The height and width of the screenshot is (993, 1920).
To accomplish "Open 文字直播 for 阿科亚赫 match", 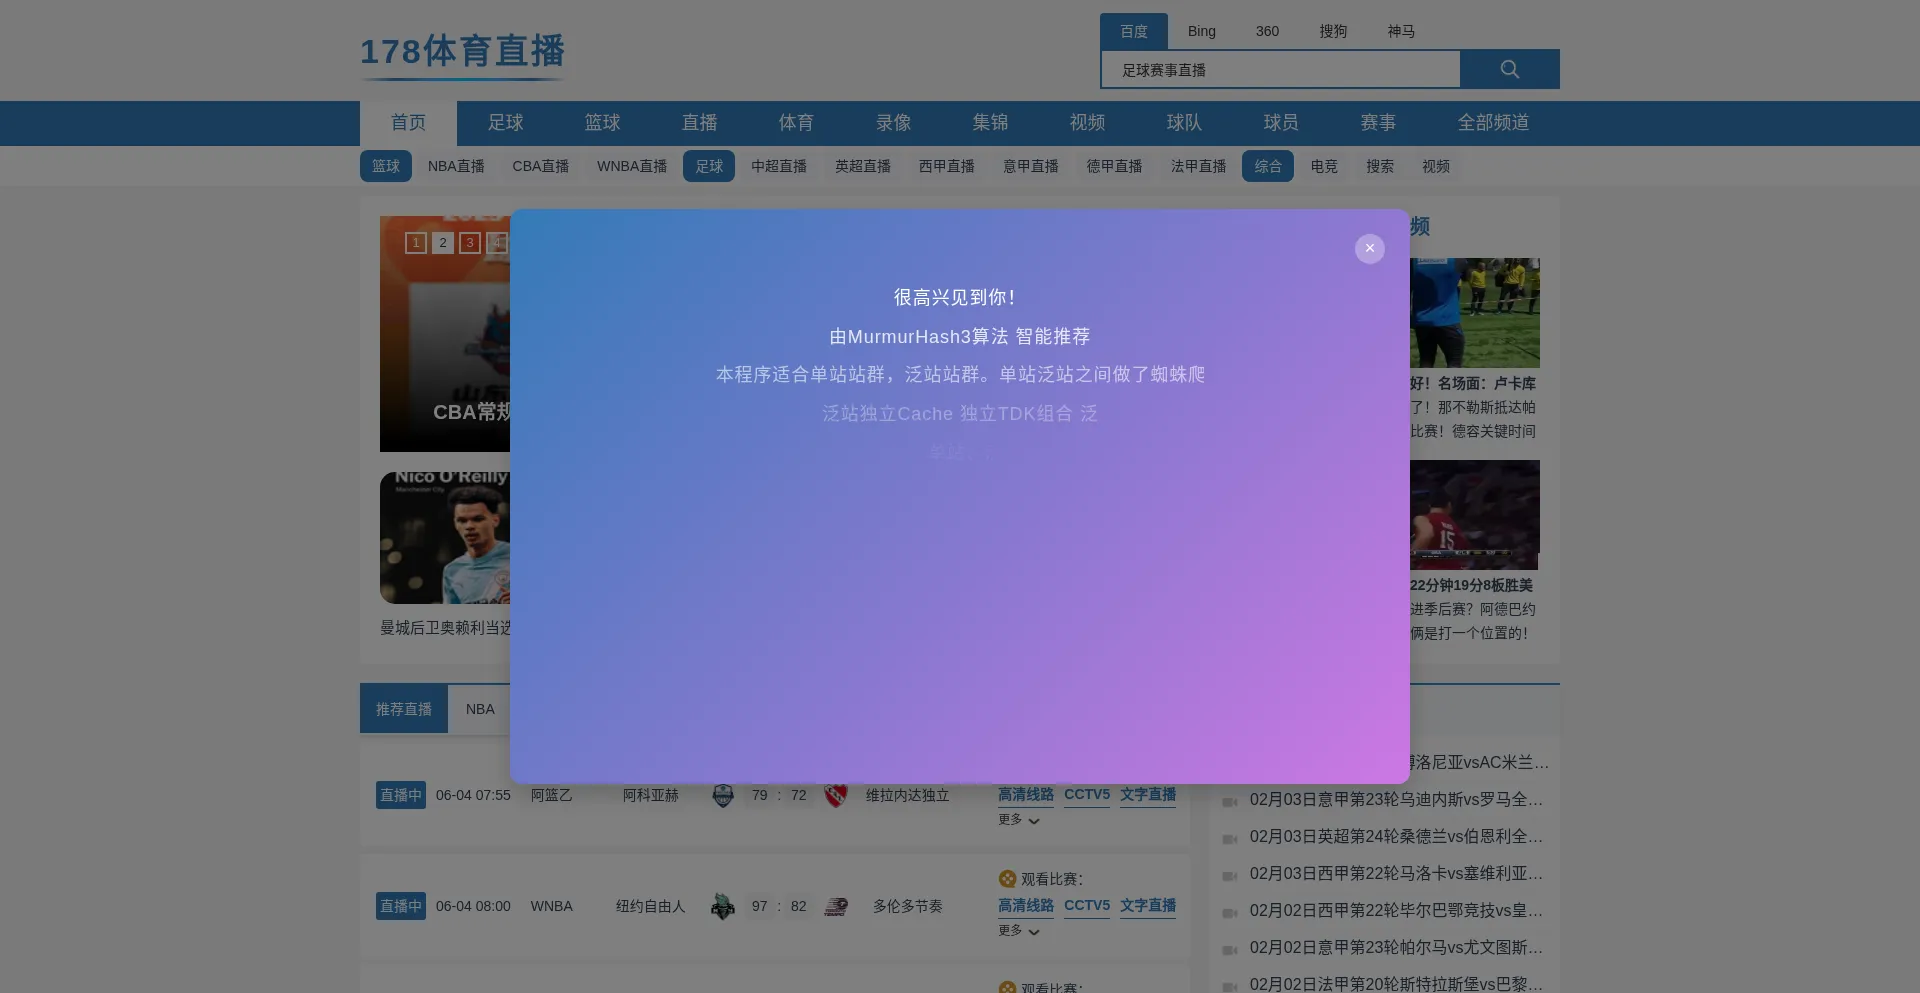I will 1148,795.
